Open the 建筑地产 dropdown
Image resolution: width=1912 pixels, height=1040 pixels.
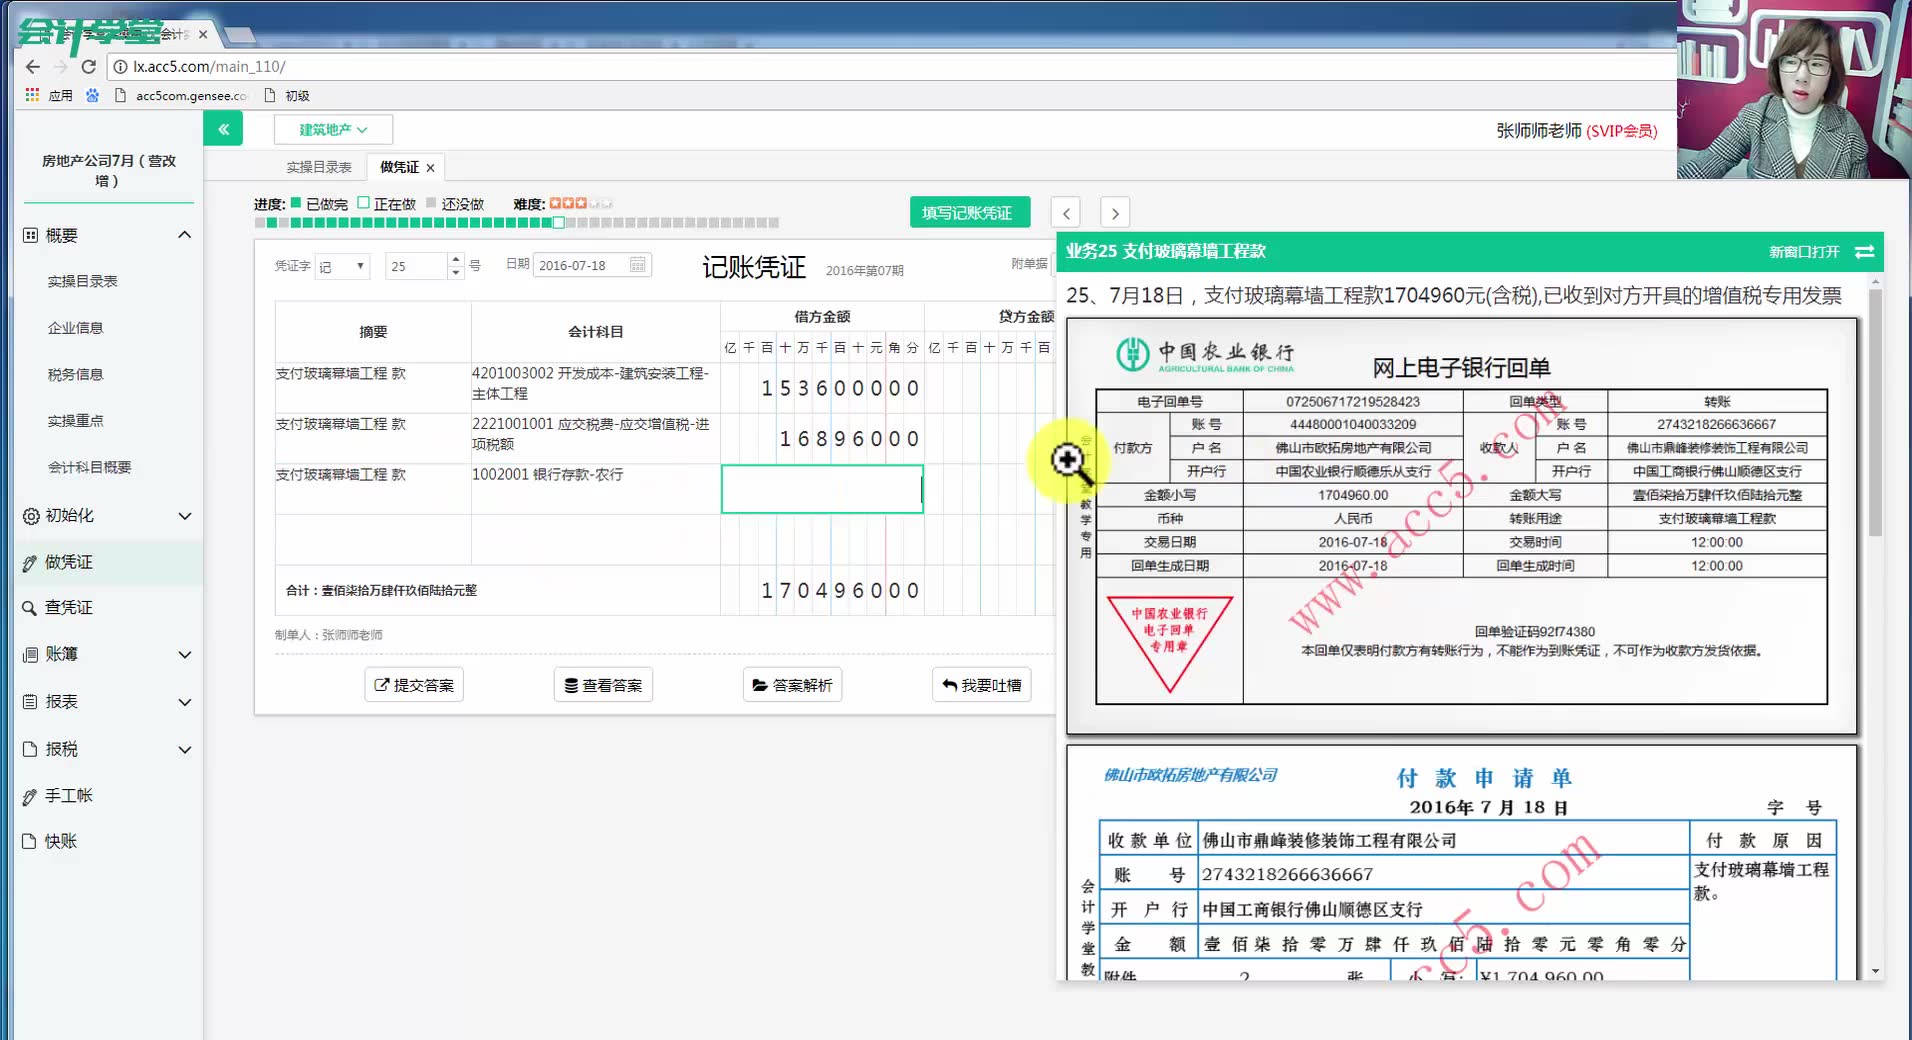[x=333, y=129]
